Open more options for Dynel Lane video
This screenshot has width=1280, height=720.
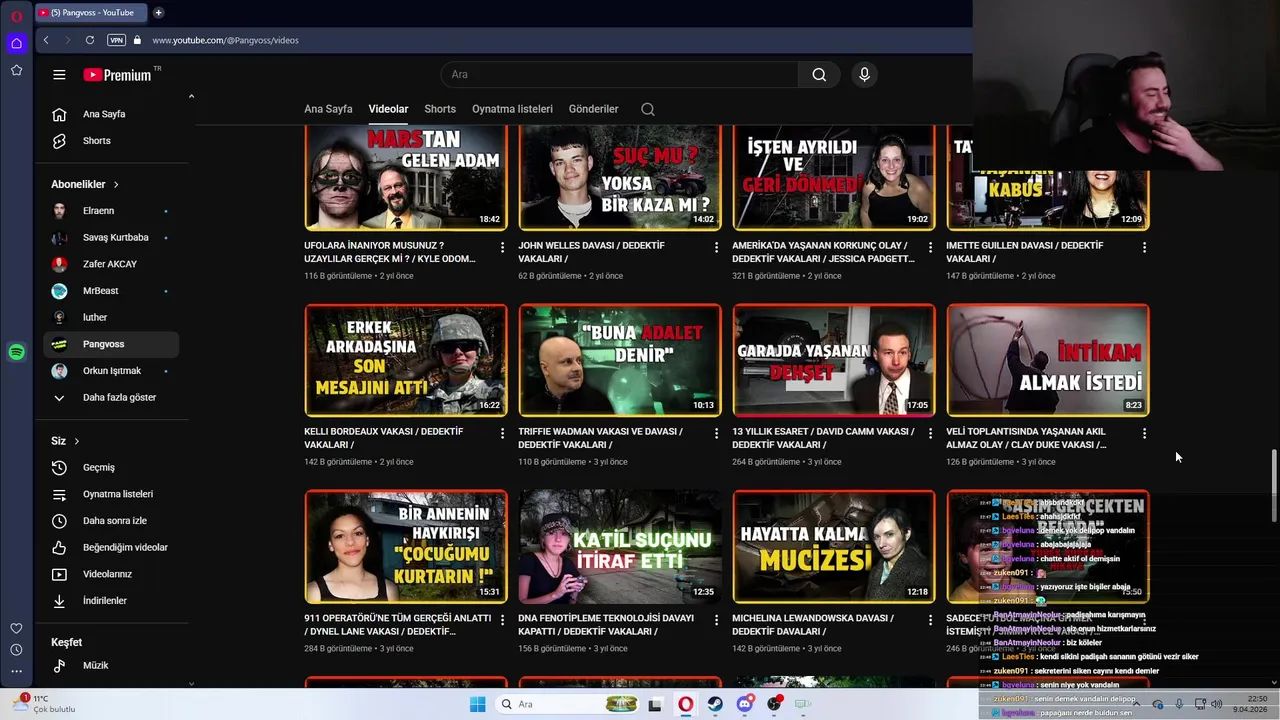[x=502, y=620]
